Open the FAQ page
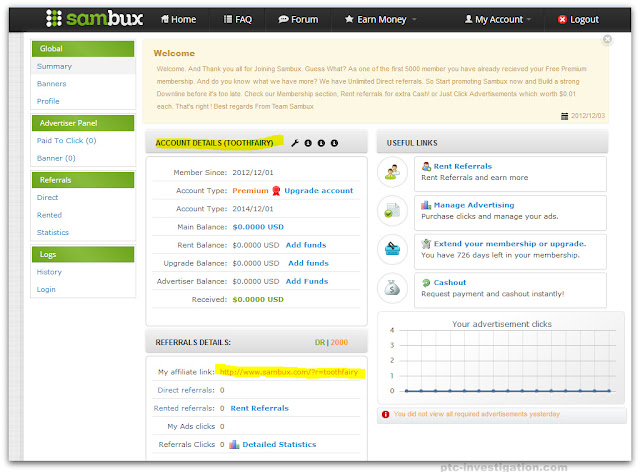640x472 pixels. click(238, 20)
